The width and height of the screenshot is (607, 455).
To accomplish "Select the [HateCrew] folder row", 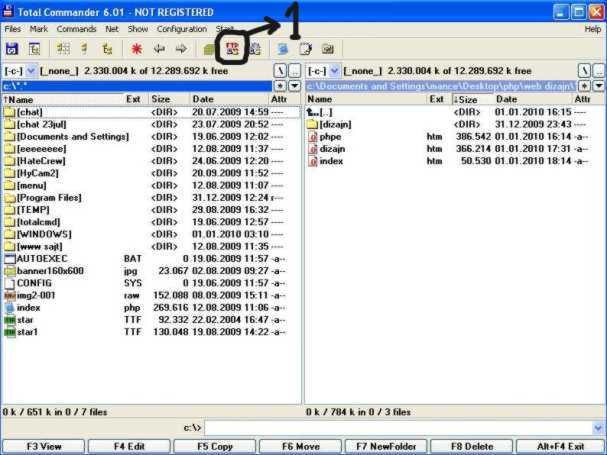I will pos(151,161).
